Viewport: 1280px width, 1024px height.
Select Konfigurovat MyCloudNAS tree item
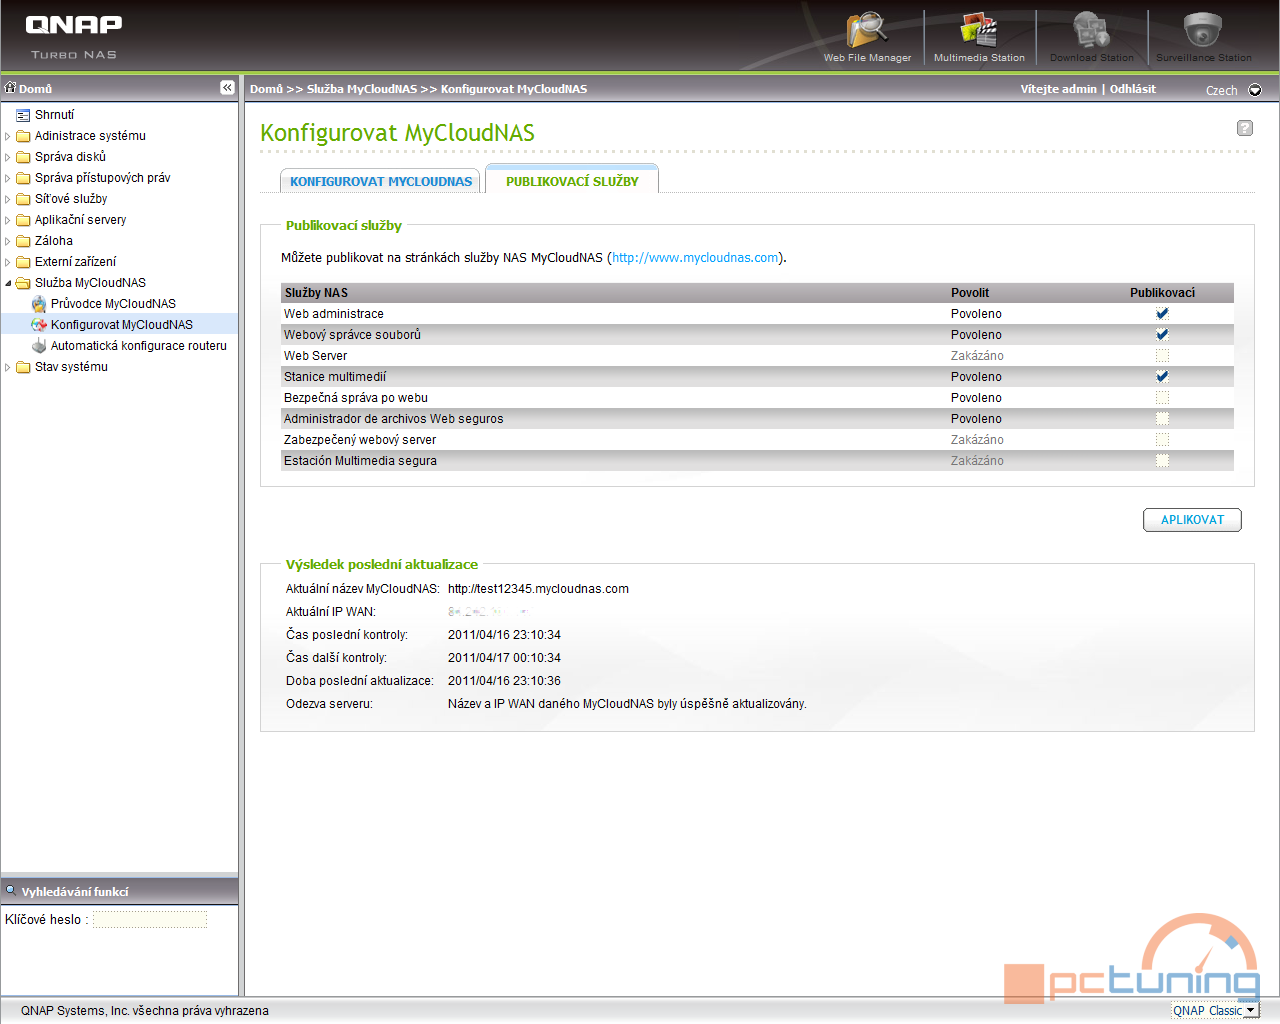point(122,325)
